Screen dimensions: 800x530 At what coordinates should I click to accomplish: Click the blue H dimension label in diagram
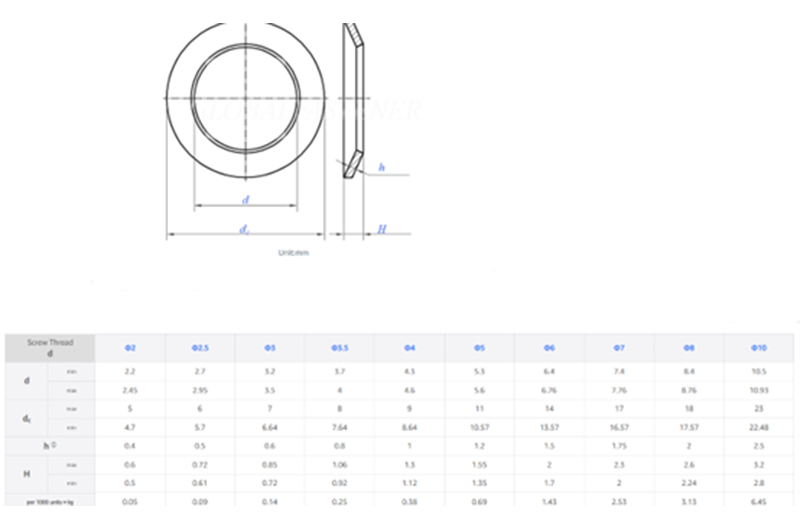pos(381,229)
